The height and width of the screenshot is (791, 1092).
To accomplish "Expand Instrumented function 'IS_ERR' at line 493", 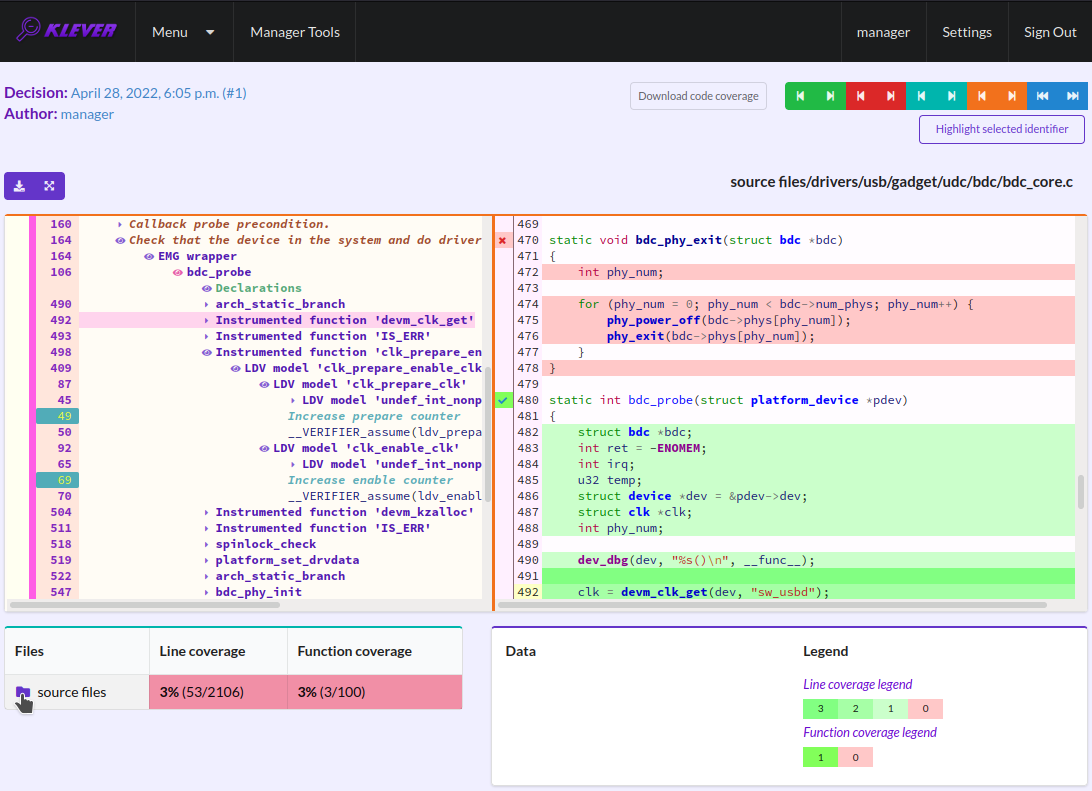I will (207, 336).
